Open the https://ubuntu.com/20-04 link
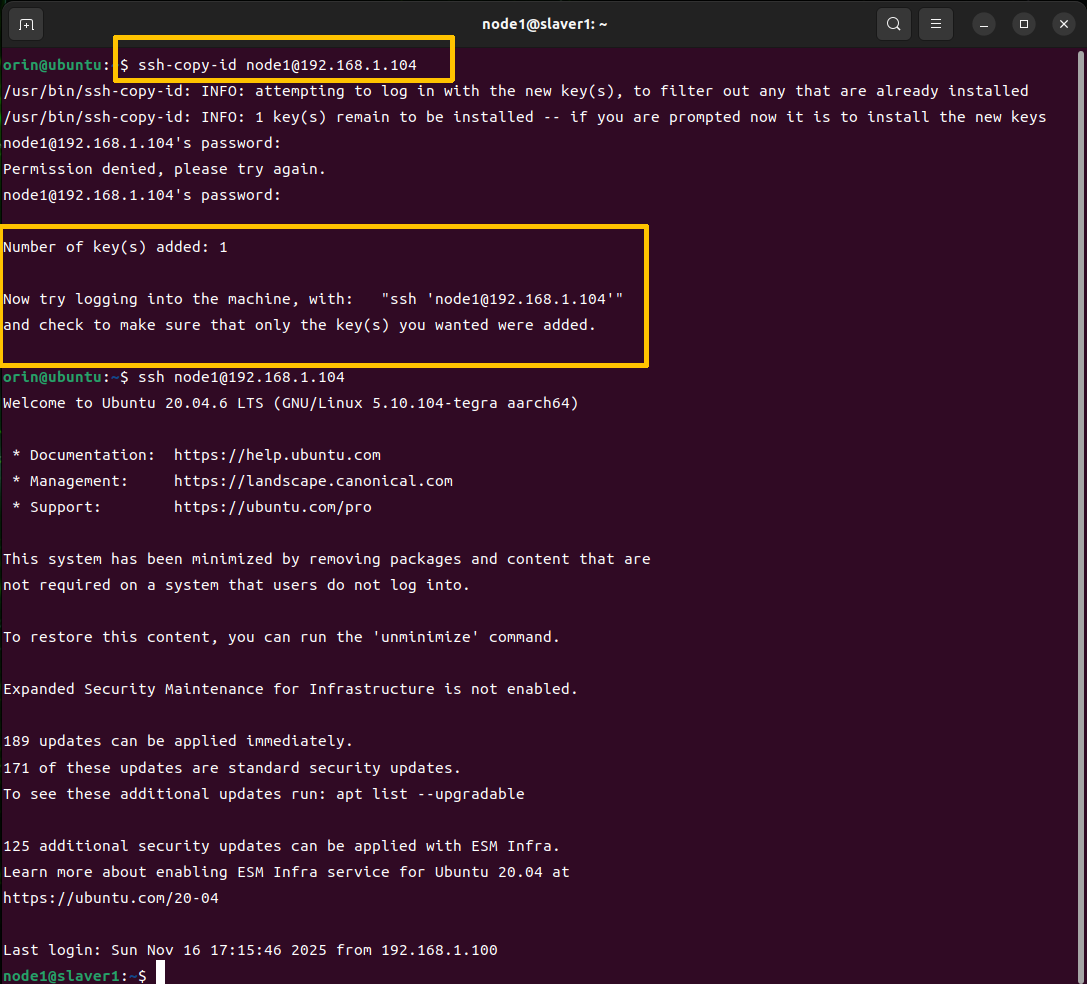Image resolution: width=1087 pixels, height=984 pixels. pyautogui.click(x=111, y=898)
